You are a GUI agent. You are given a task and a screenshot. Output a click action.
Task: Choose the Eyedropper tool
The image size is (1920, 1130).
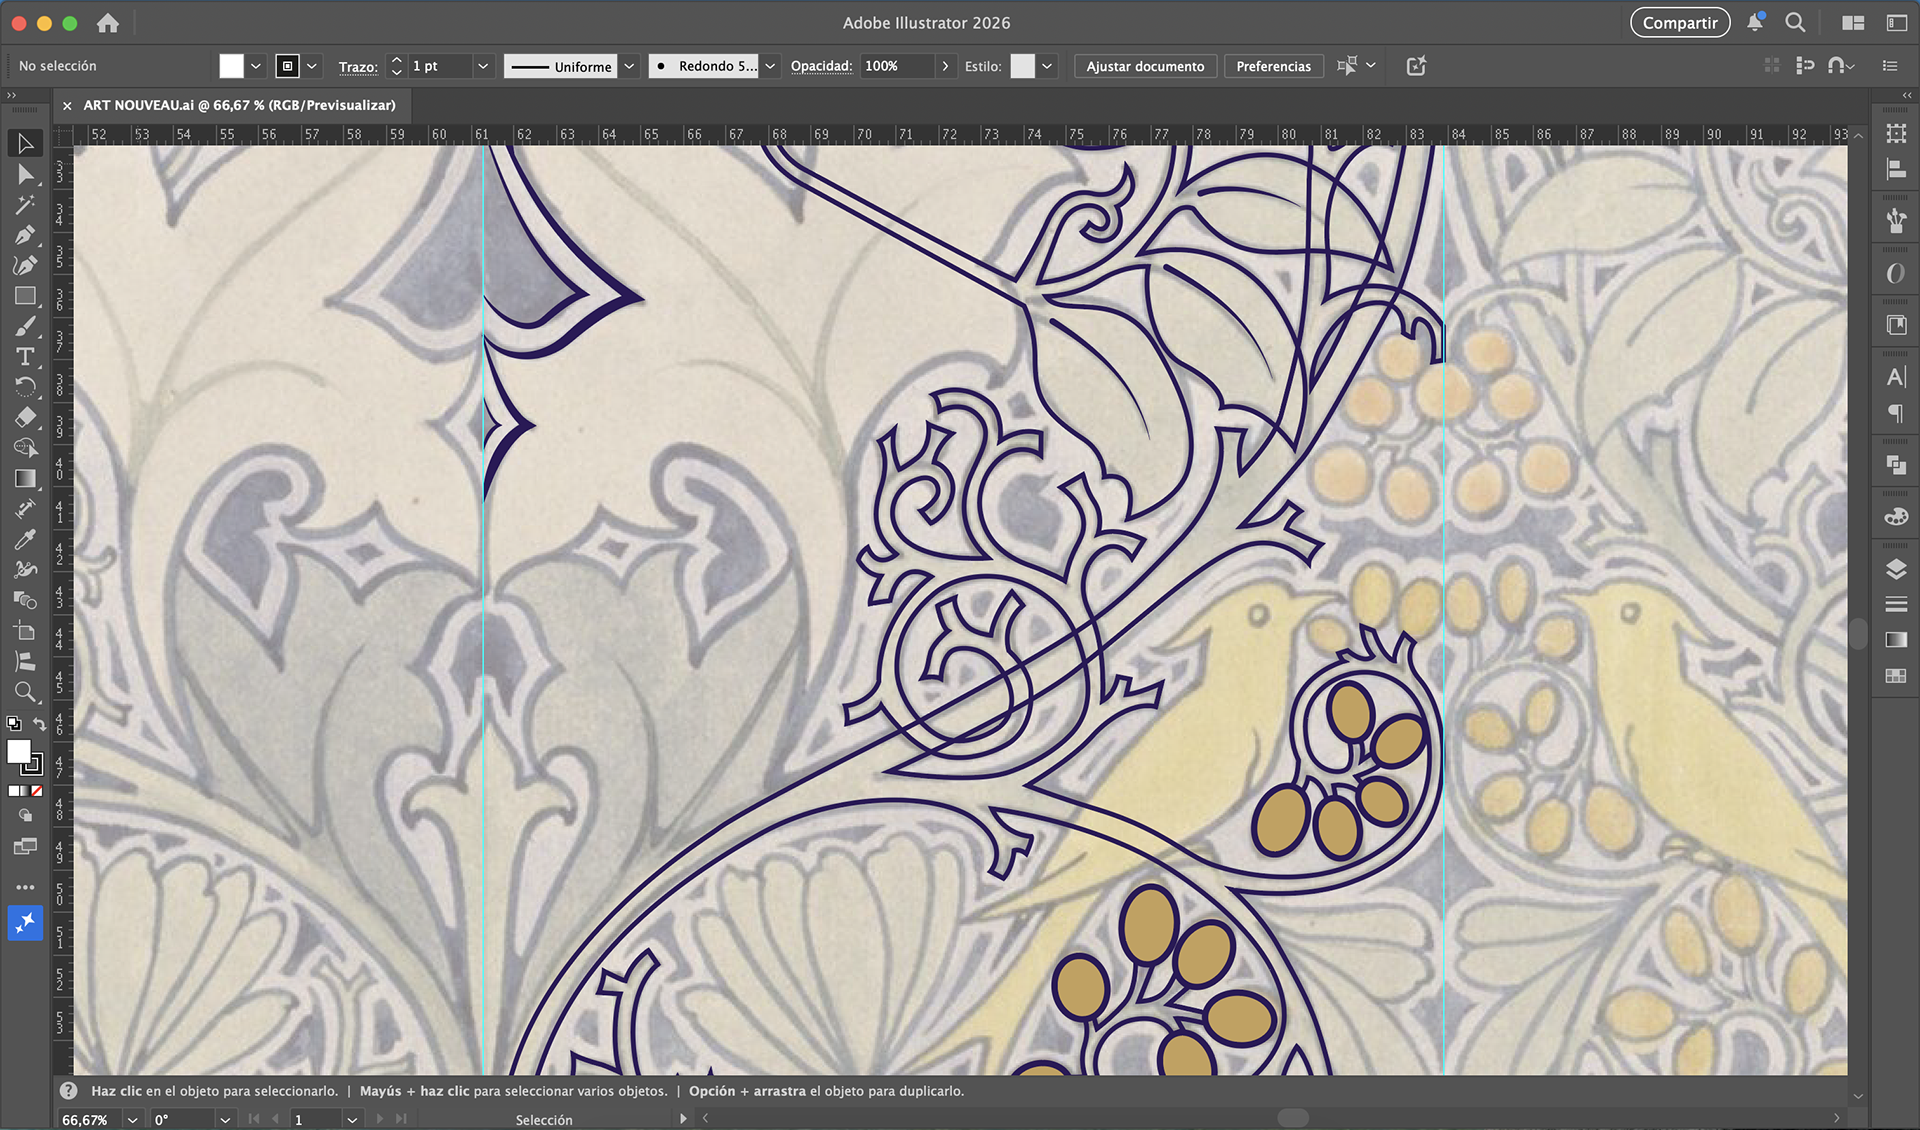(25, 540)
